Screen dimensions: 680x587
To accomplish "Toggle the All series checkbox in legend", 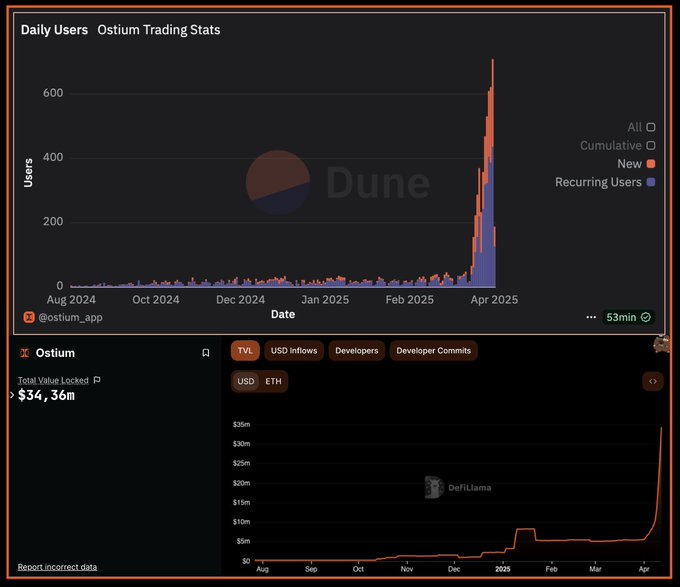I will (x=650, y=127).
